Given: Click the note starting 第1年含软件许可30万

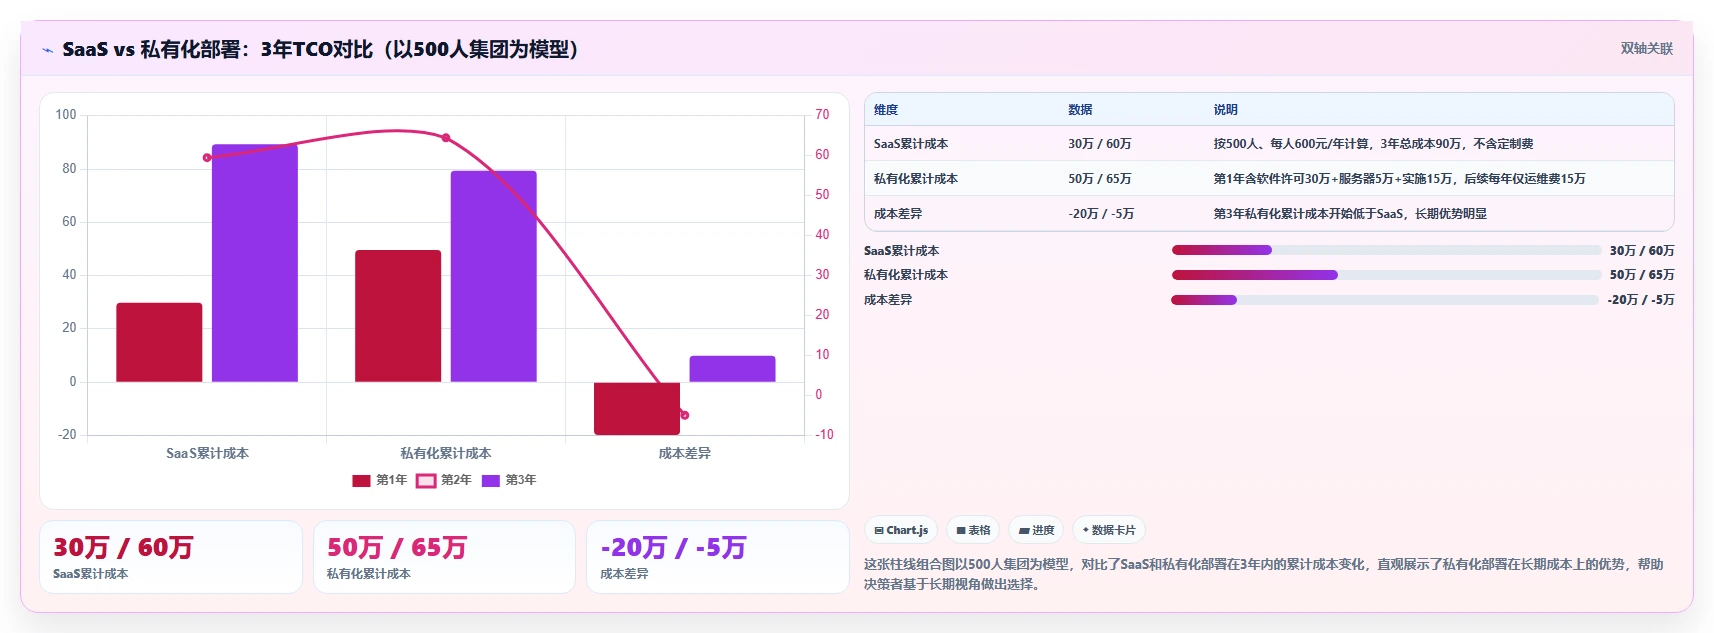Looking at the screenshot, I should tap(1400, 179).
